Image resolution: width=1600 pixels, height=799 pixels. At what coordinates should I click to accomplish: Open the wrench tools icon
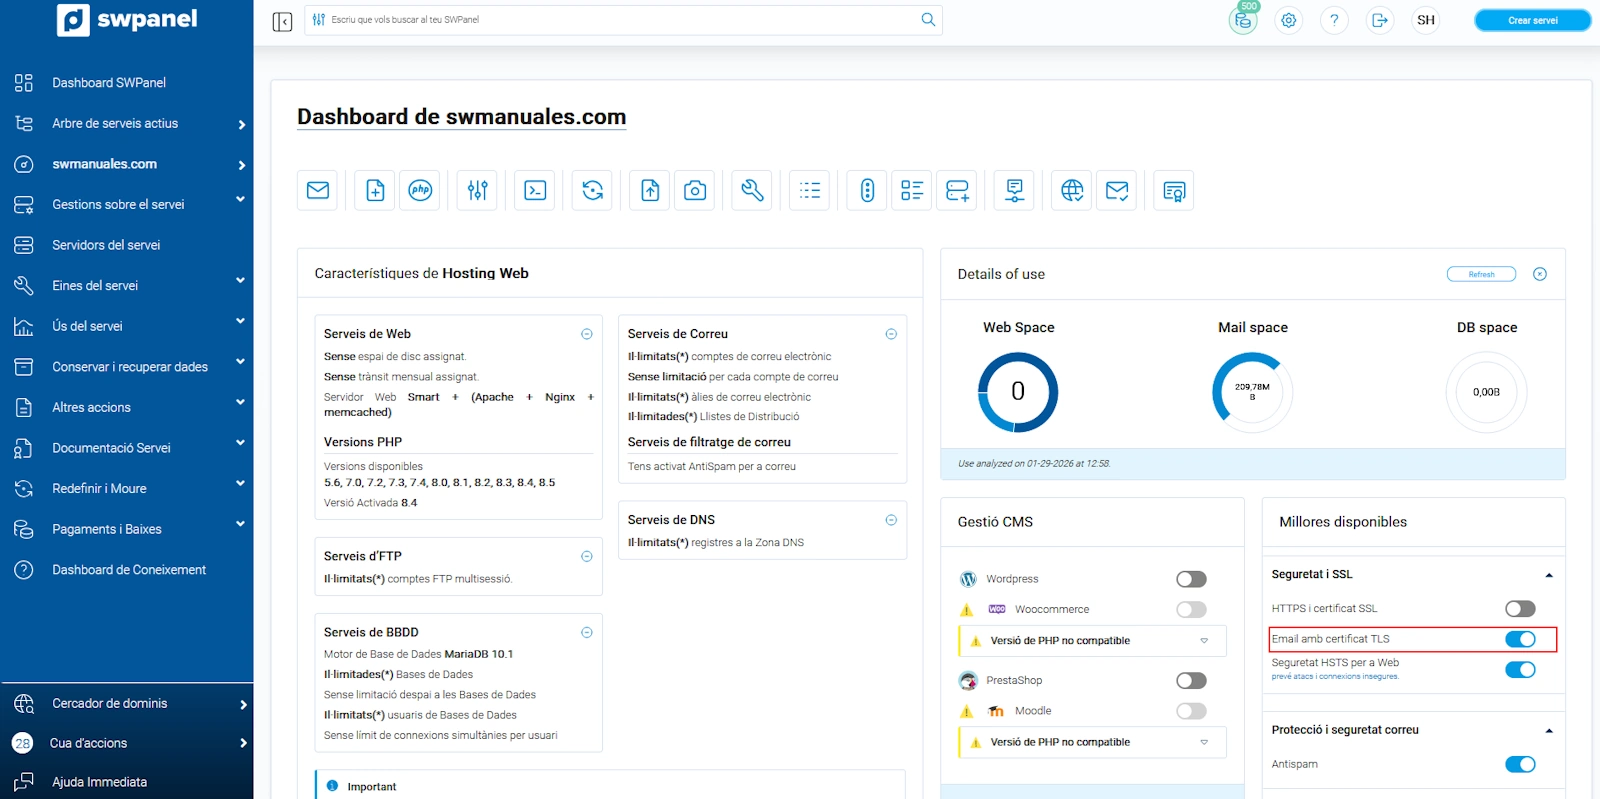(752, 190)
